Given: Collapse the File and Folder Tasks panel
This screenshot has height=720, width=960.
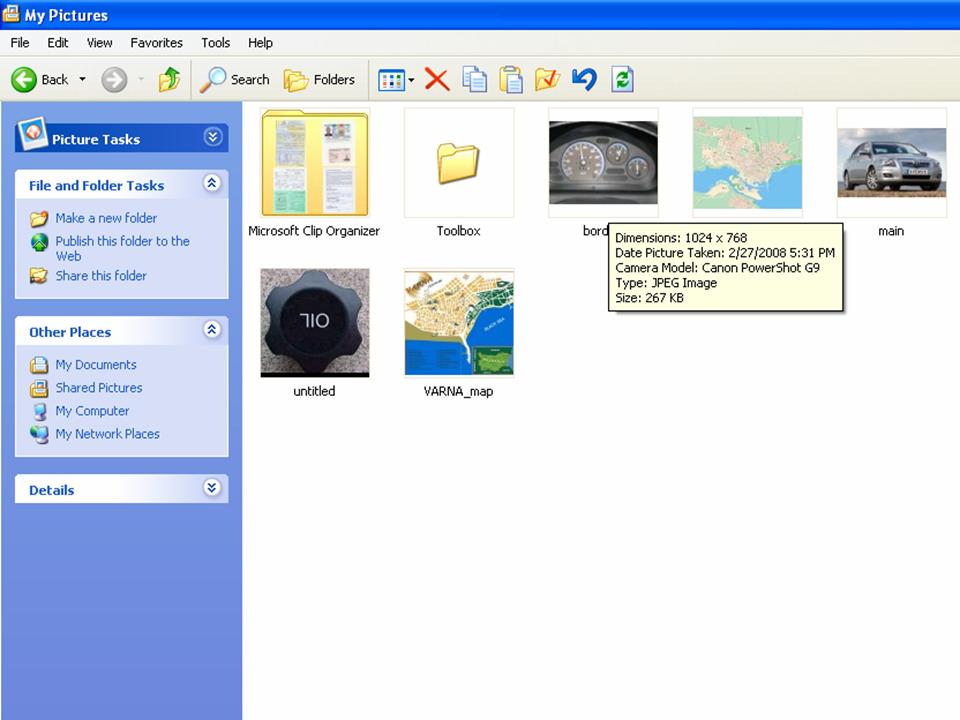Looking at the screenshot, I should coord(212,183).
